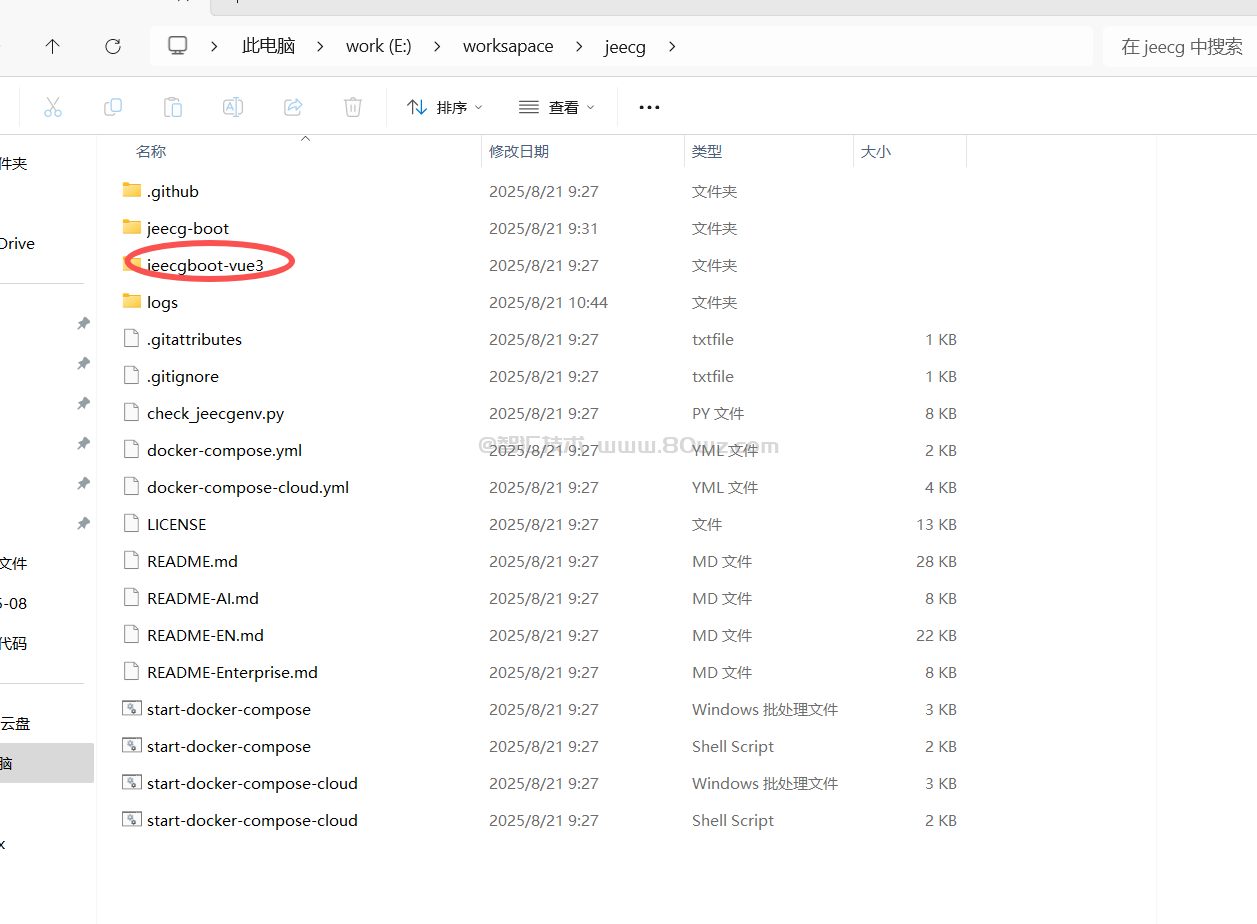Viewport: 1257px width, 924px height.
Task: Click the jeecg breadcrumb segment
Action: click(x=625, y=46)
